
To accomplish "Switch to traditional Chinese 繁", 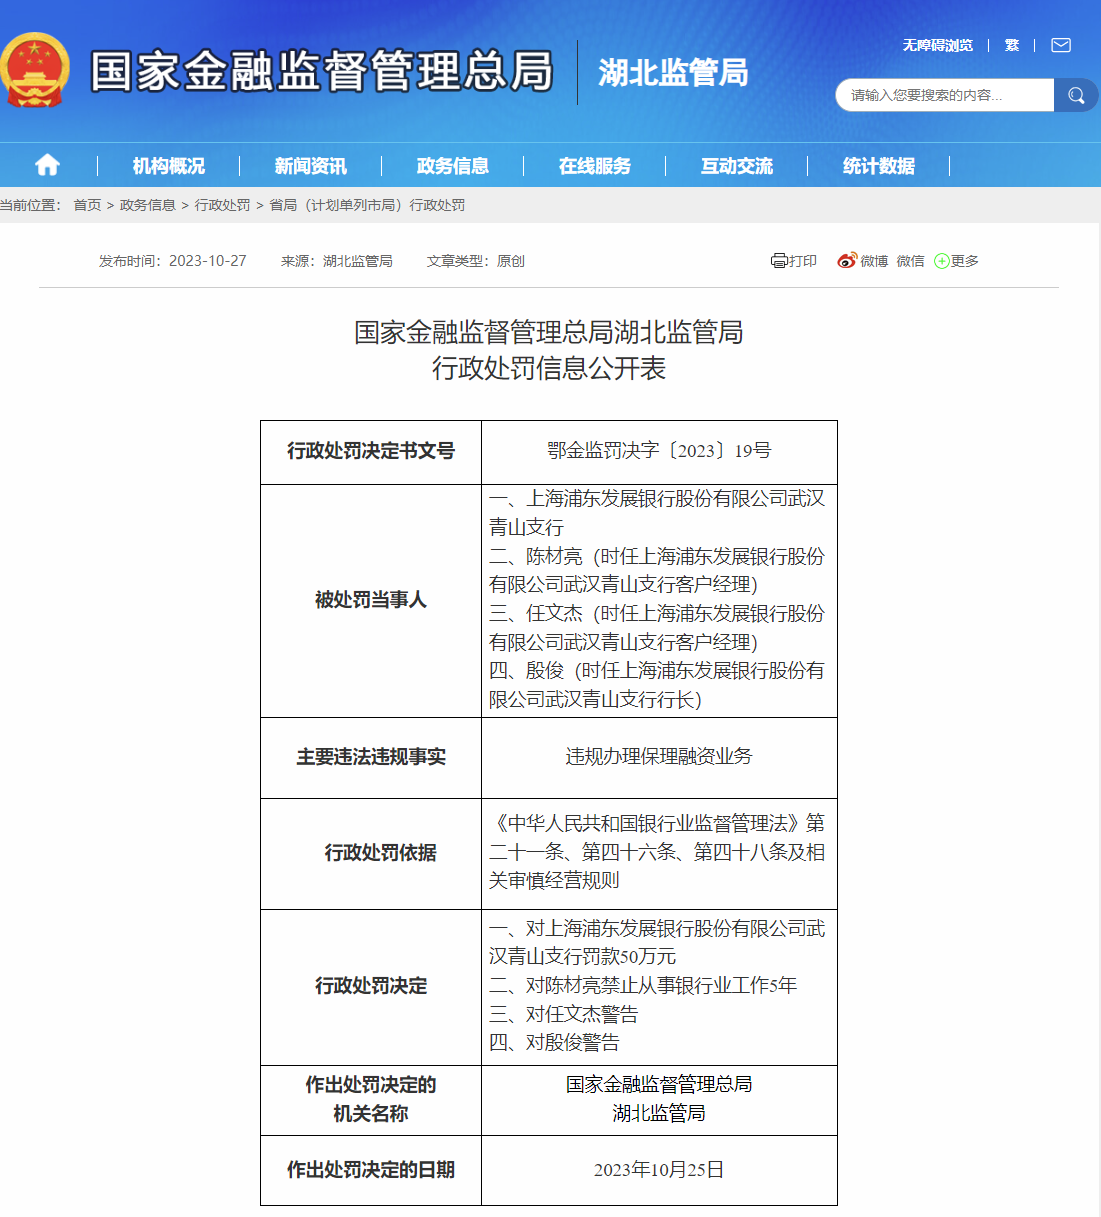I will (1012, 45).
